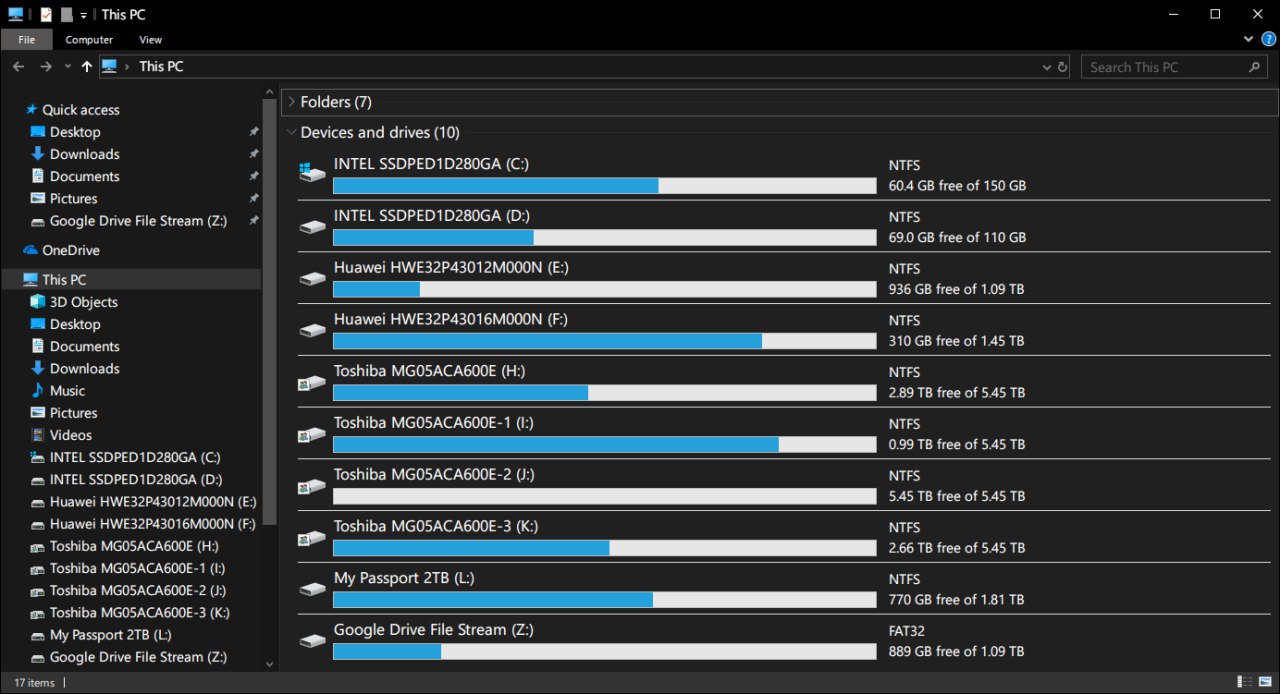Click the OneDrive cloud icon in sidebar
The width and height of the screenshot is (1280, 694).
pos(31,250)
